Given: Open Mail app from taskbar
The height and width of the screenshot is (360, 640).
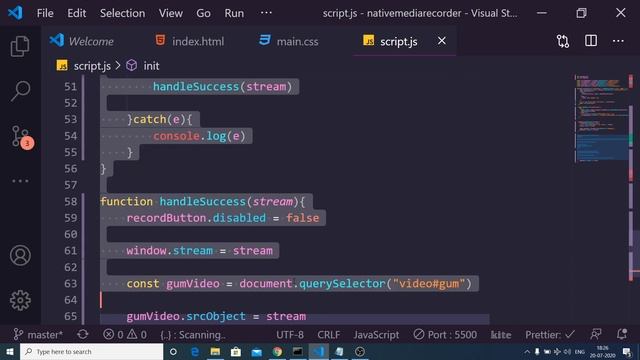Looking at the screenshot, I should point(256,351).
